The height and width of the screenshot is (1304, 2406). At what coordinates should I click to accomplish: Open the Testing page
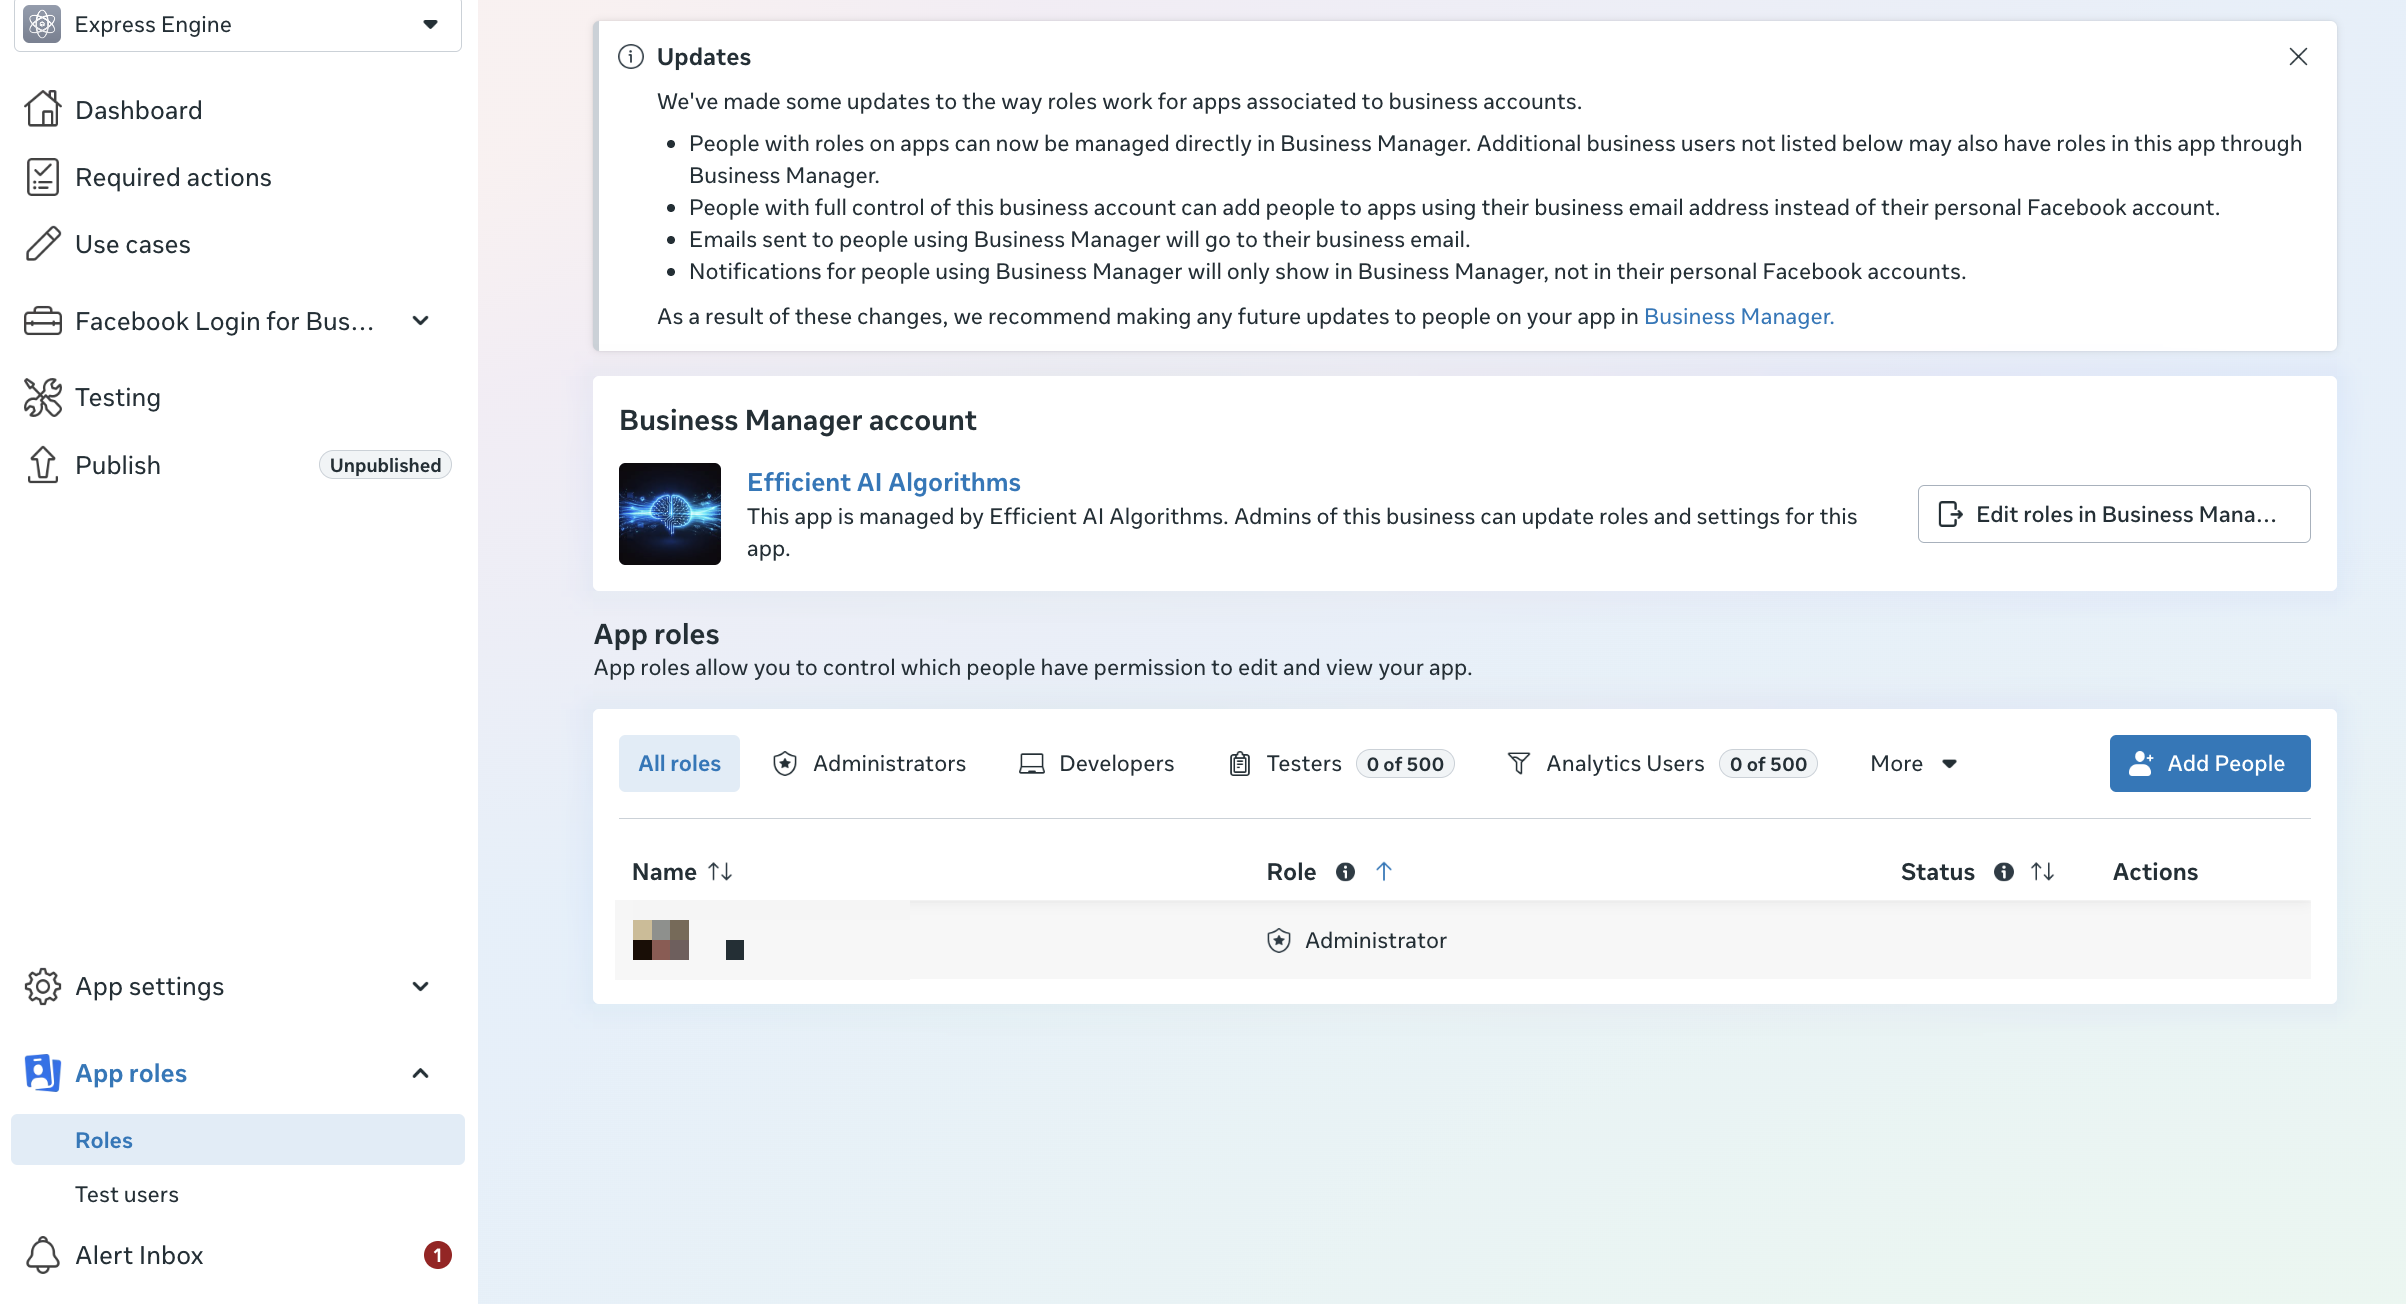[x=118, y=397]
